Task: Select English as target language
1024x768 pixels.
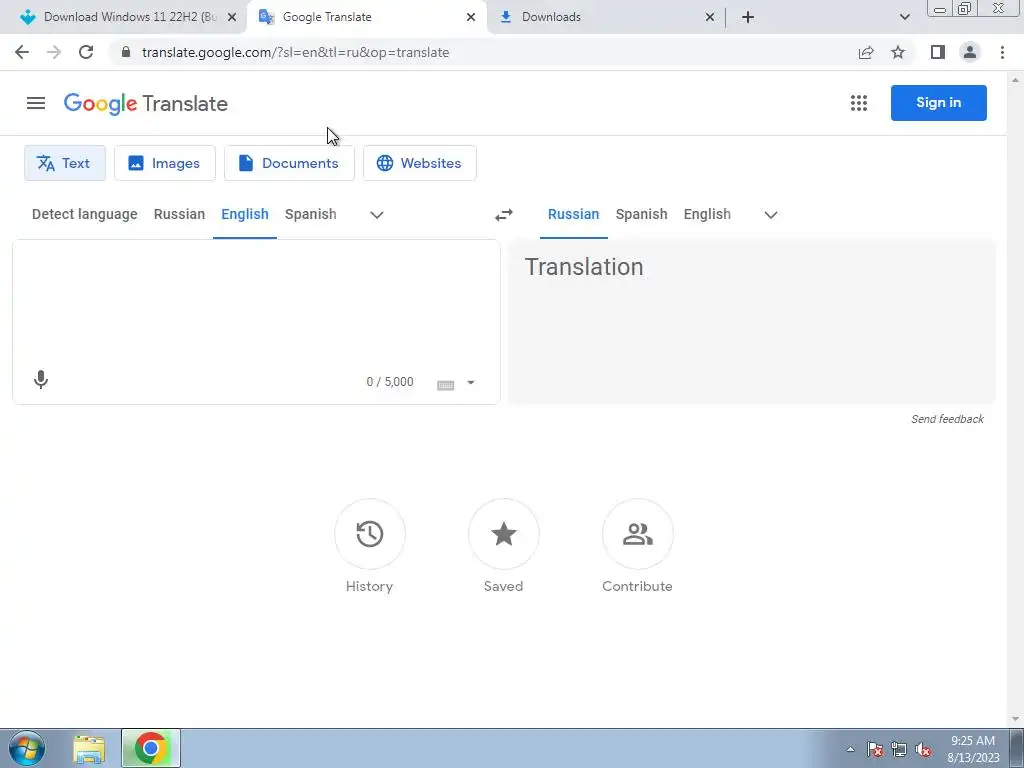Action: [707, 214]
